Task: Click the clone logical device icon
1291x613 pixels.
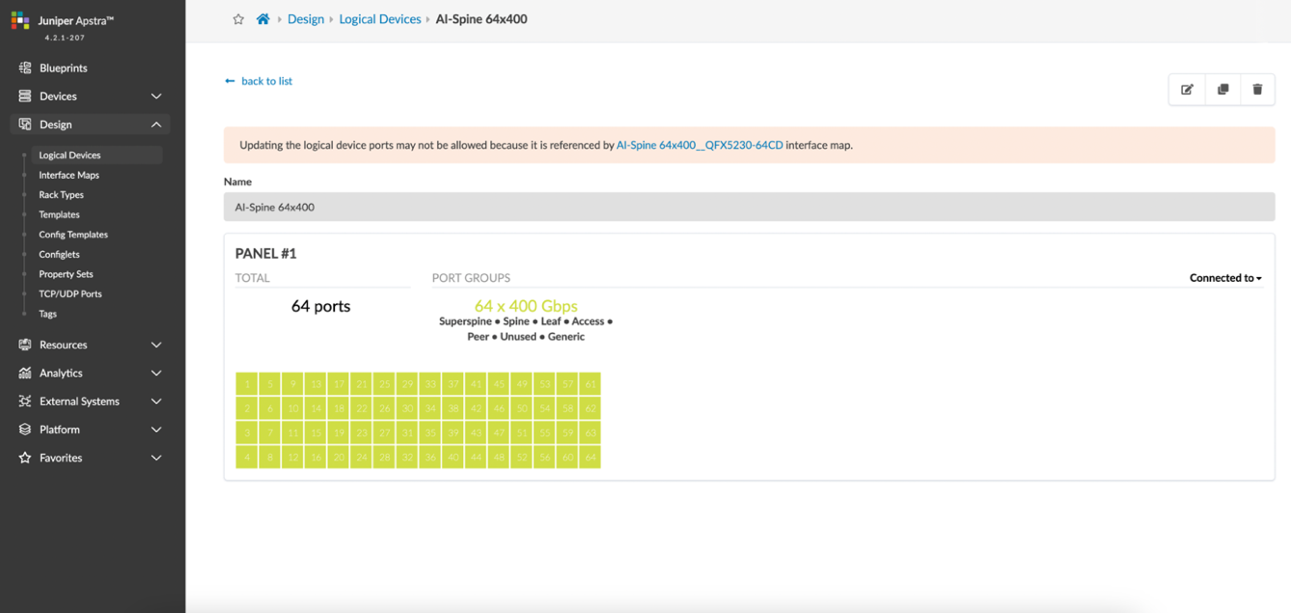Action: (1222, 90)
